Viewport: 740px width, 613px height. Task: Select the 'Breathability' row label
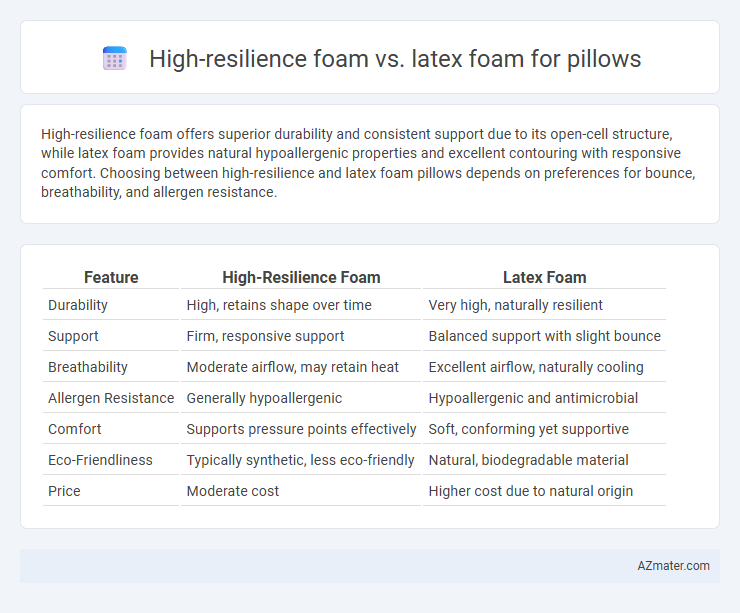pyautogui.click(x=88, y=367)
